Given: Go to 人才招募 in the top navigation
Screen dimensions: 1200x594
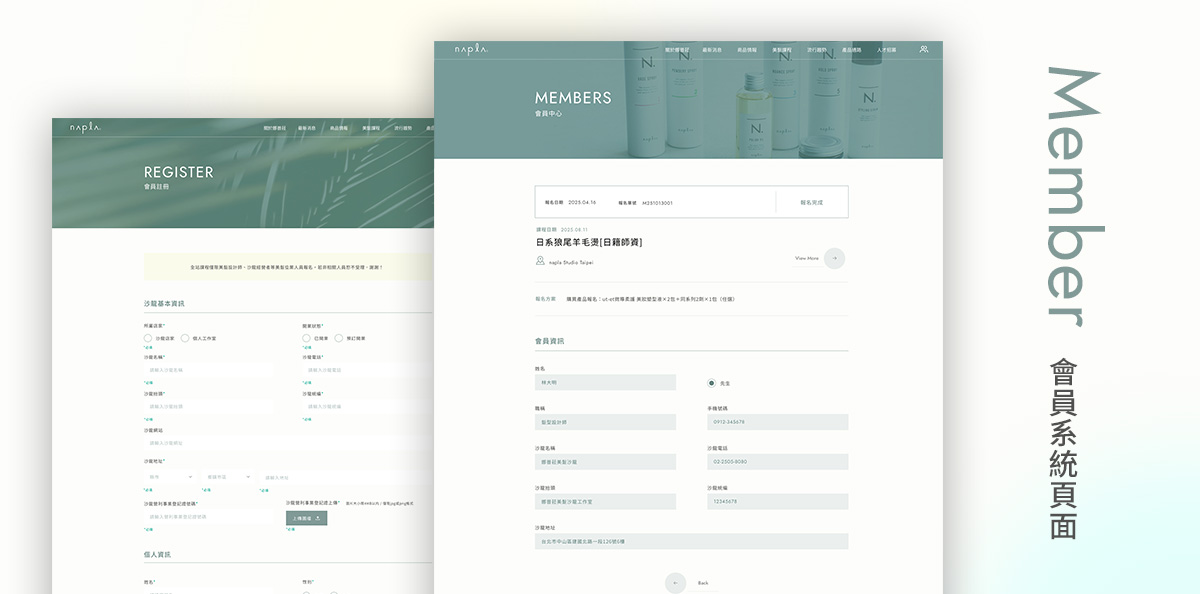Looking at the screenshot, I should [x=887, y=49].
